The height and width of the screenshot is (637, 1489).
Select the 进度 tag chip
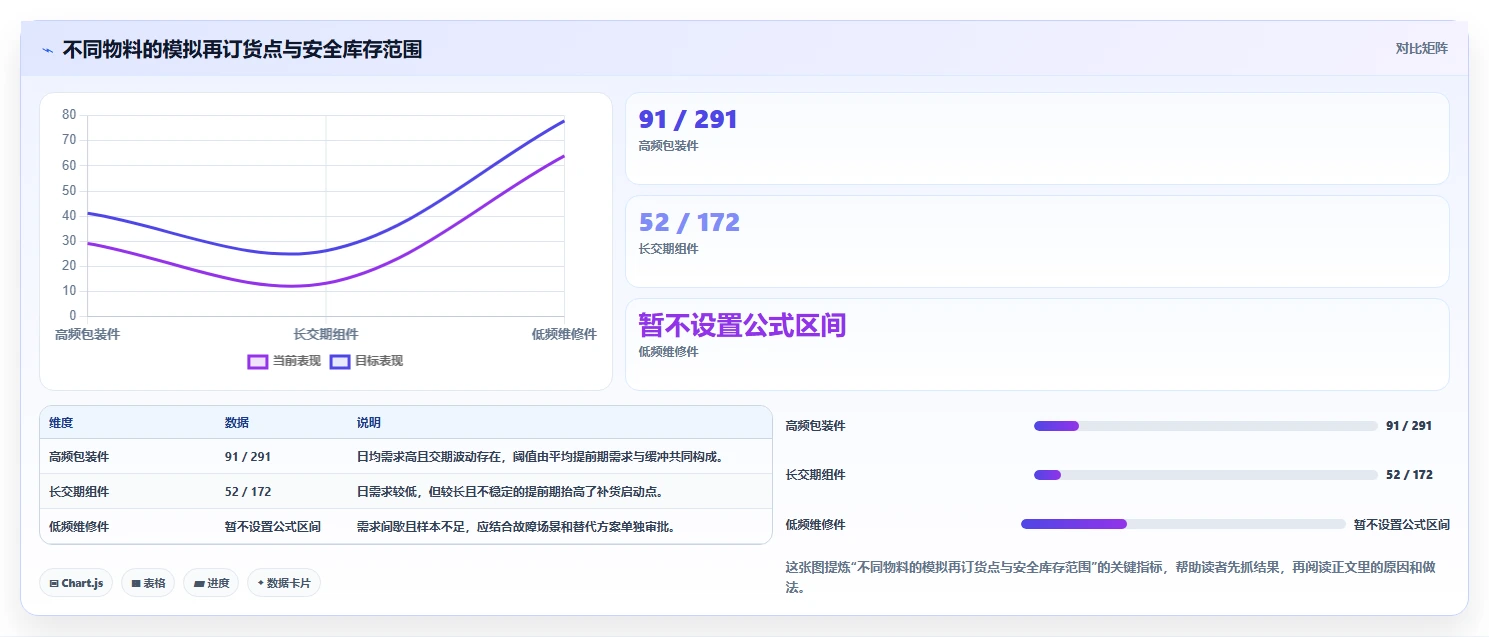(x=211, y=583)
